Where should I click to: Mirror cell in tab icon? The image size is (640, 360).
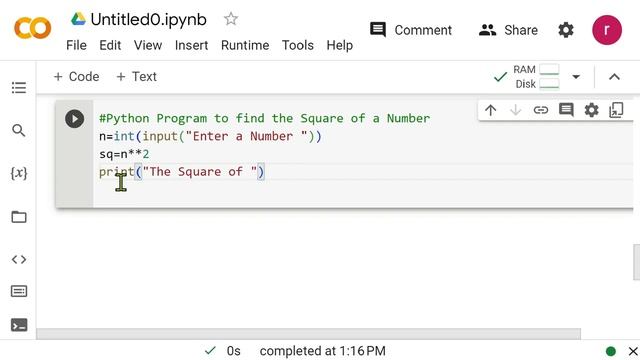click(616, 110)
